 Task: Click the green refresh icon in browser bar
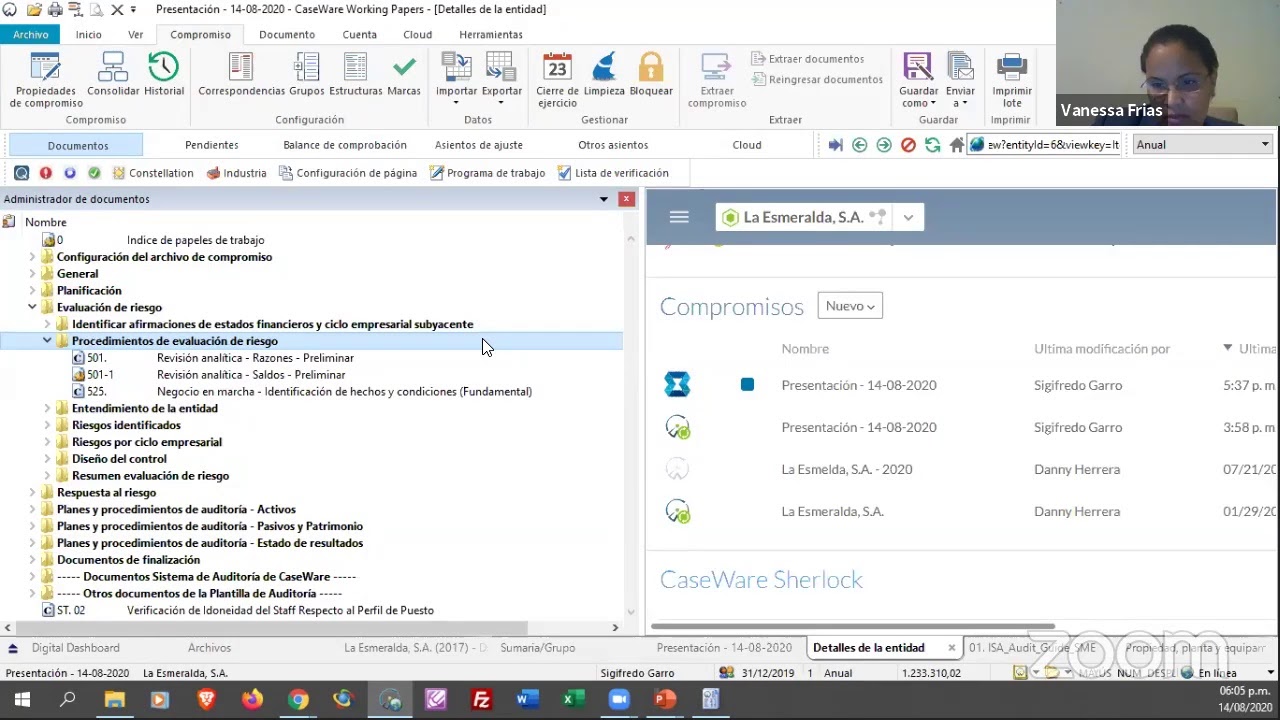point(932,145)
